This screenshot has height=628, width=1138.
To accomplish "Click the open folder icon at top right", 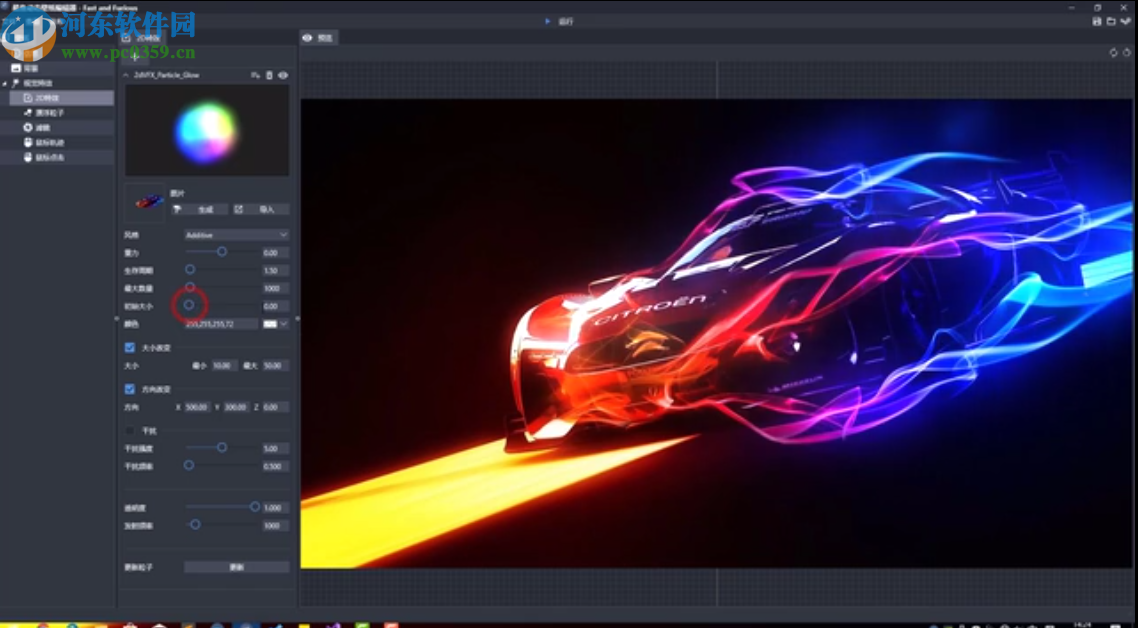I will 1110,21.
